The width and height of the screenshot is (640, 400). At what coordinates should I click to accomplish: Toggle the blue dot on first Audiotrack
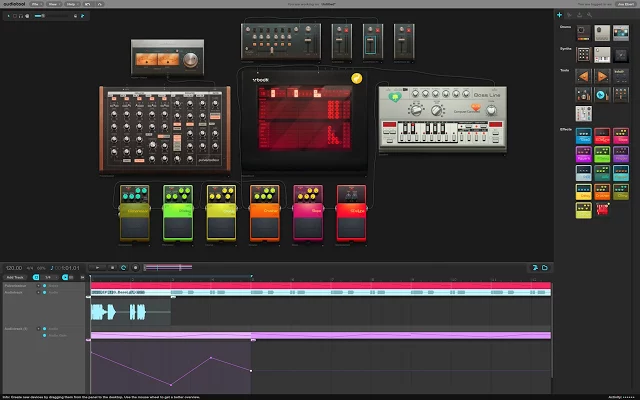point(44,292)
